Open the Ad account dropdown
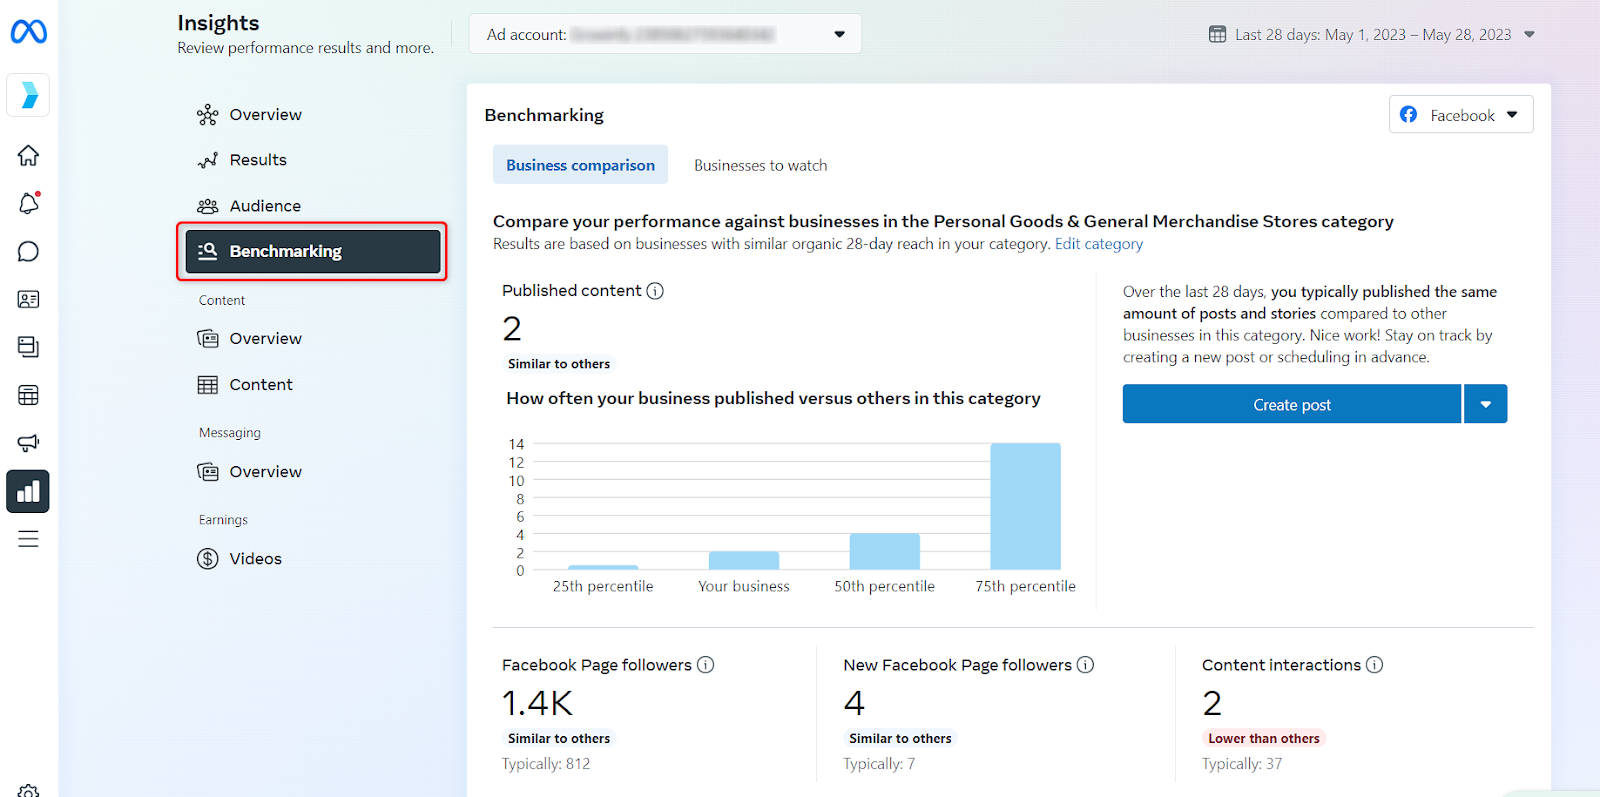Screen dimensions: 1600x797 pos(665,34)
